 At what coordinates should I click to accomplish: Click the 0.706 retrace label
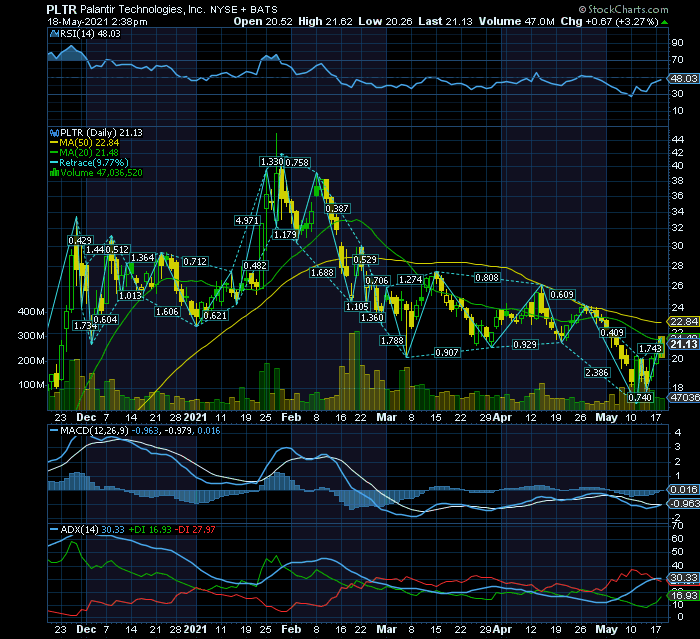pyautogui.click(x=377, y=280)
